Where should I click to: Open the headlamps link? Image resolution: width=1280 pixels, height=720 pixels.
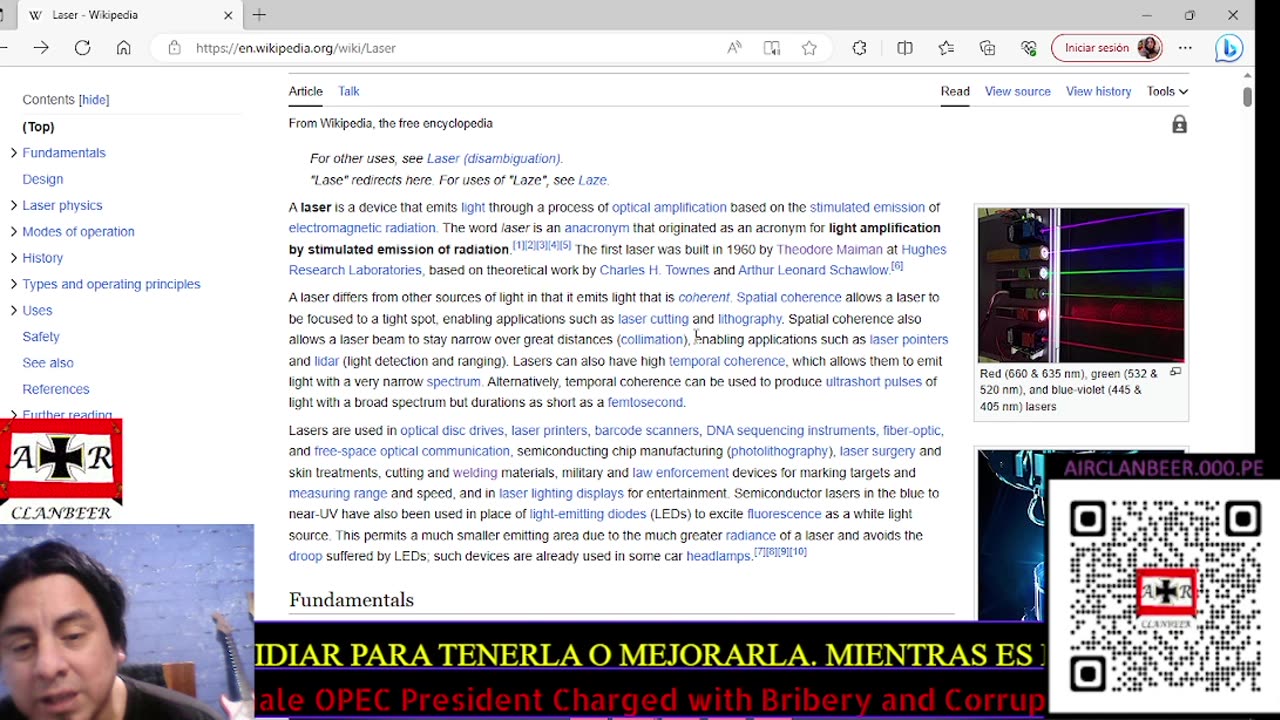click(x=718, y=556)
